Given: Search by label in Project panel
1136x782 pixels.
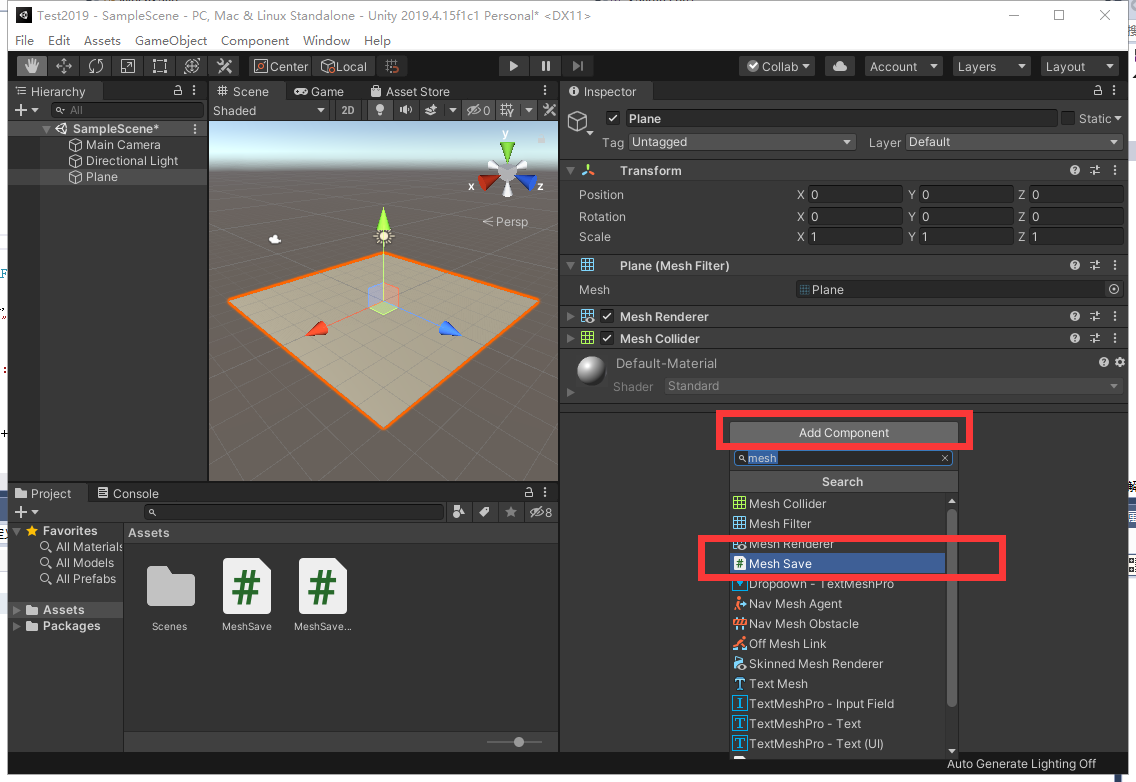Looking at the screenshot, I should 484,512.
